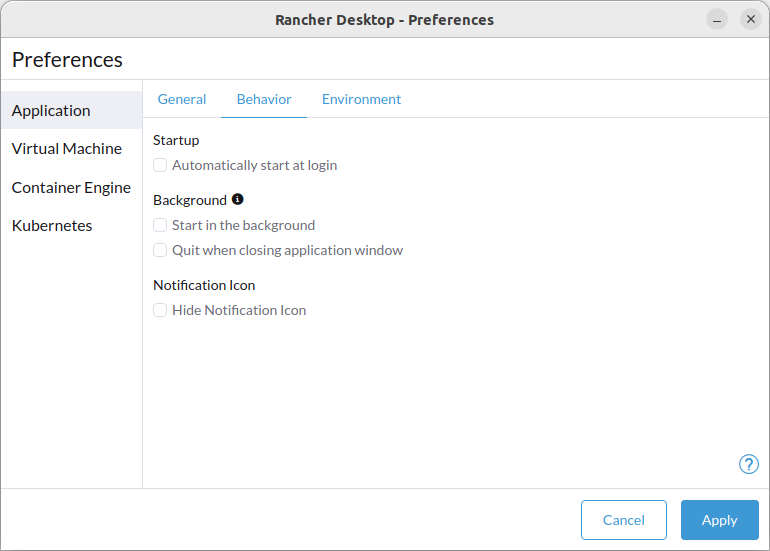The height and width of the screenshot is (551, 770).
Task: Click the Notification Icon heading
Action: [204, 285]
